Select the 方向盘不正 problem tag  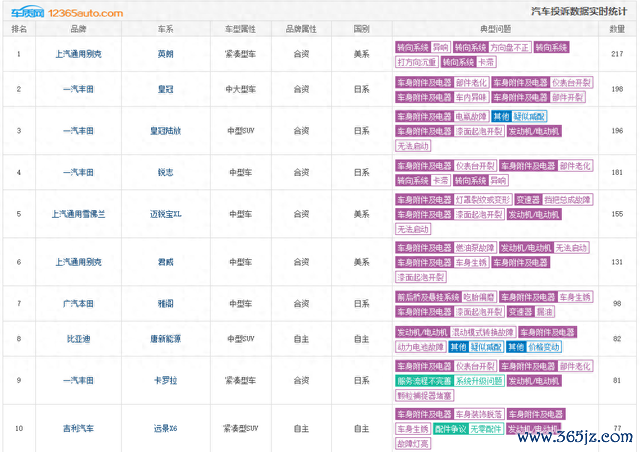tap(509, 47)
